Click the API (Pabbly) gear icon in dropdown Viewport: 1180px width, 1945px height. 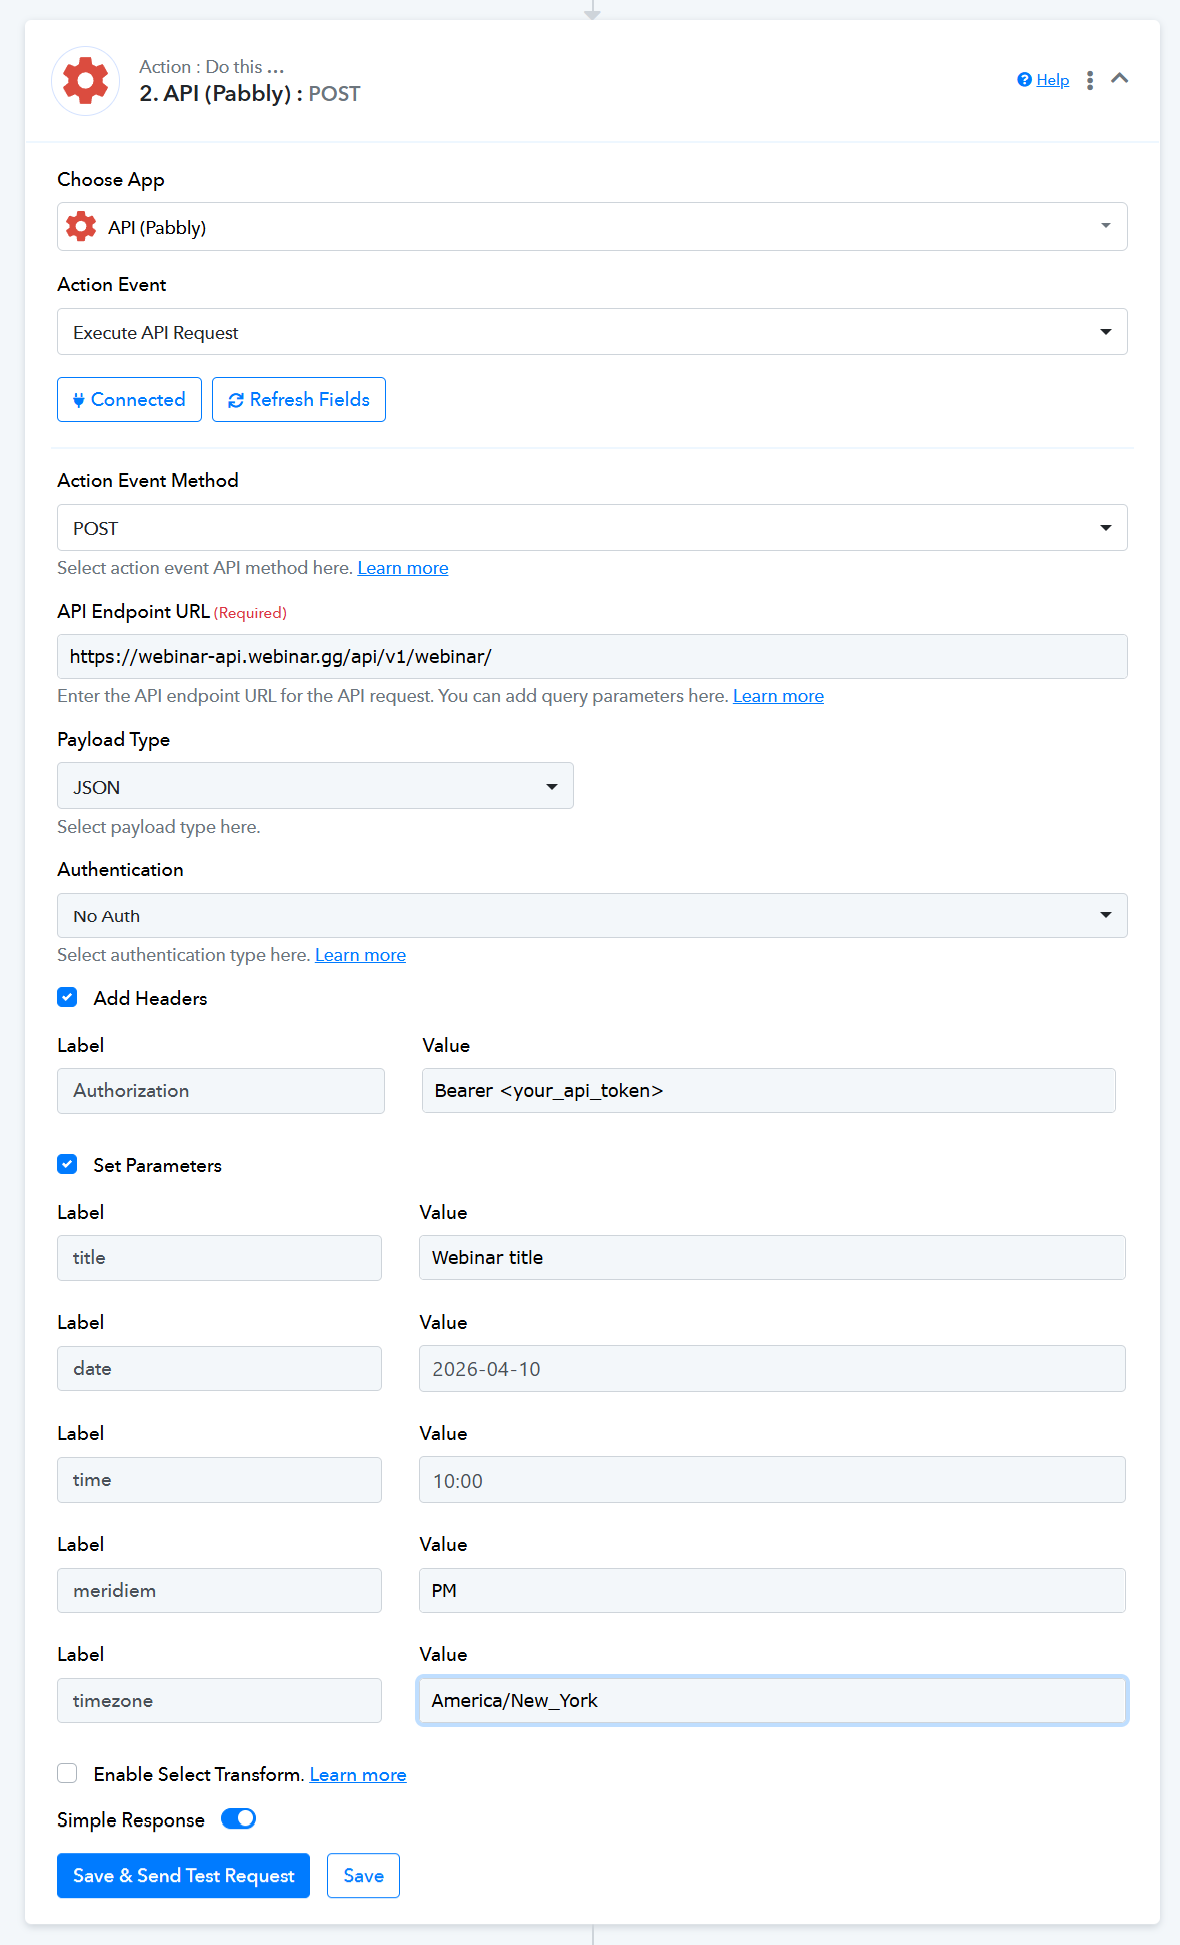(x=81, y=227)
